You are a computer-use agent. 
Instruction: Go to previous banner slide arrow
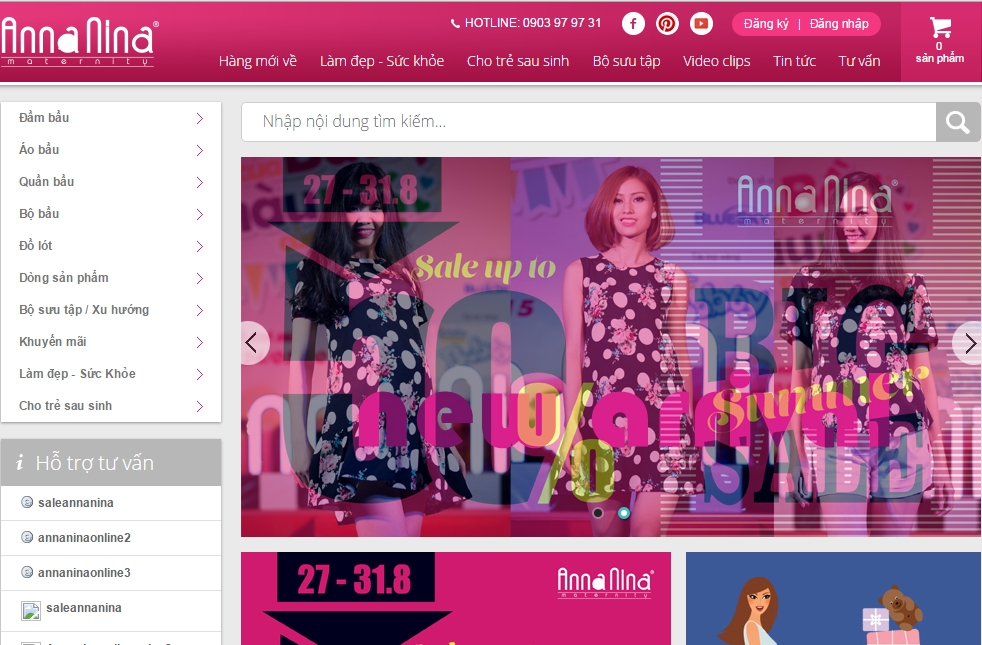click(254, 343)
